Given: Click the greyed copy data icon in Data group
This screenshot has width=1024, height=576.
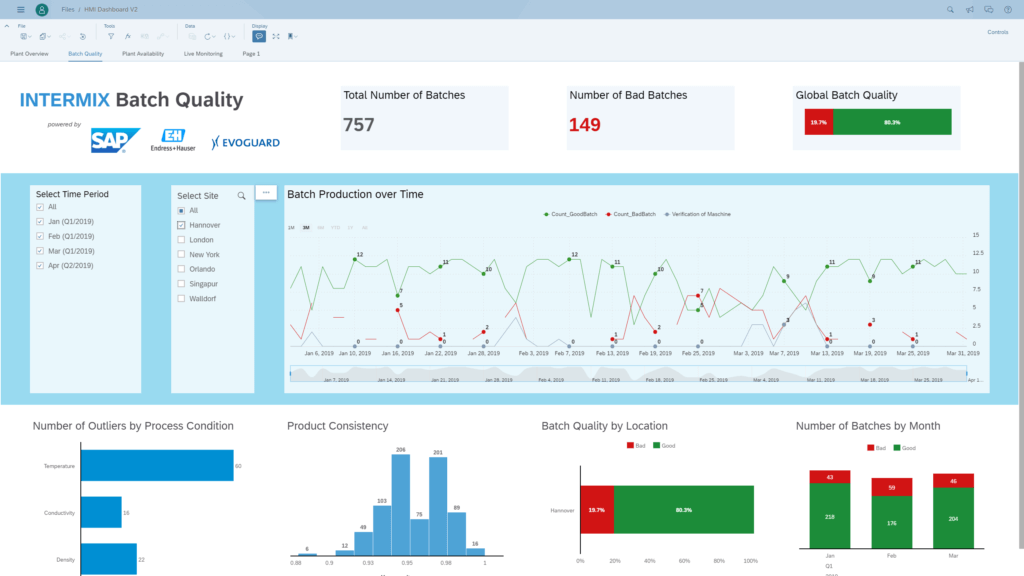Looking at the screenshot, I should pyautogui.click(x=192, y=37).
